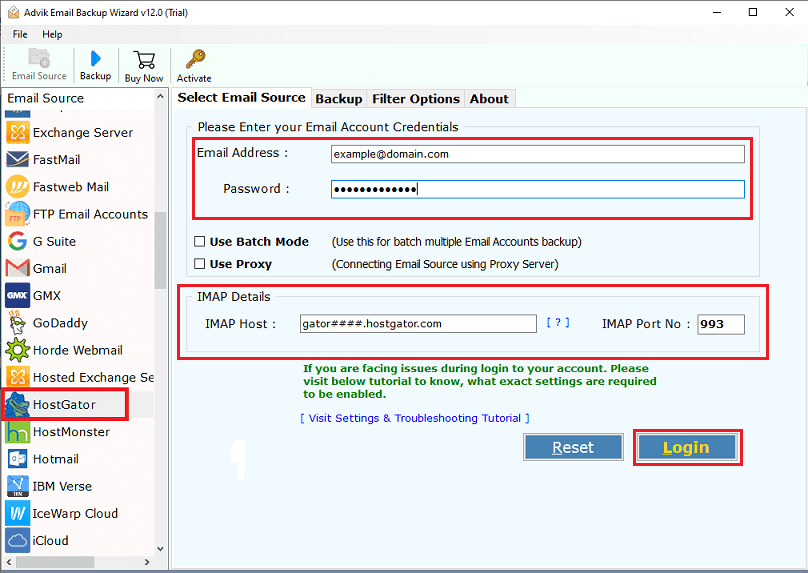Click the Email Address input field
This screenshot has height=573, width=808.
click(537, 154)
